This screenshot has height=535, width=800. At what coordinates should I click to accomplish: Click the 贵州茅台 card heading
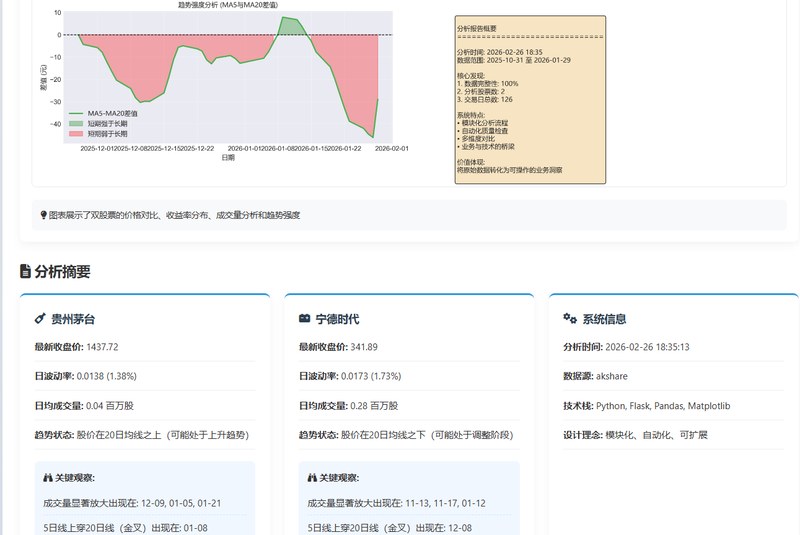(x=73, y=319)
